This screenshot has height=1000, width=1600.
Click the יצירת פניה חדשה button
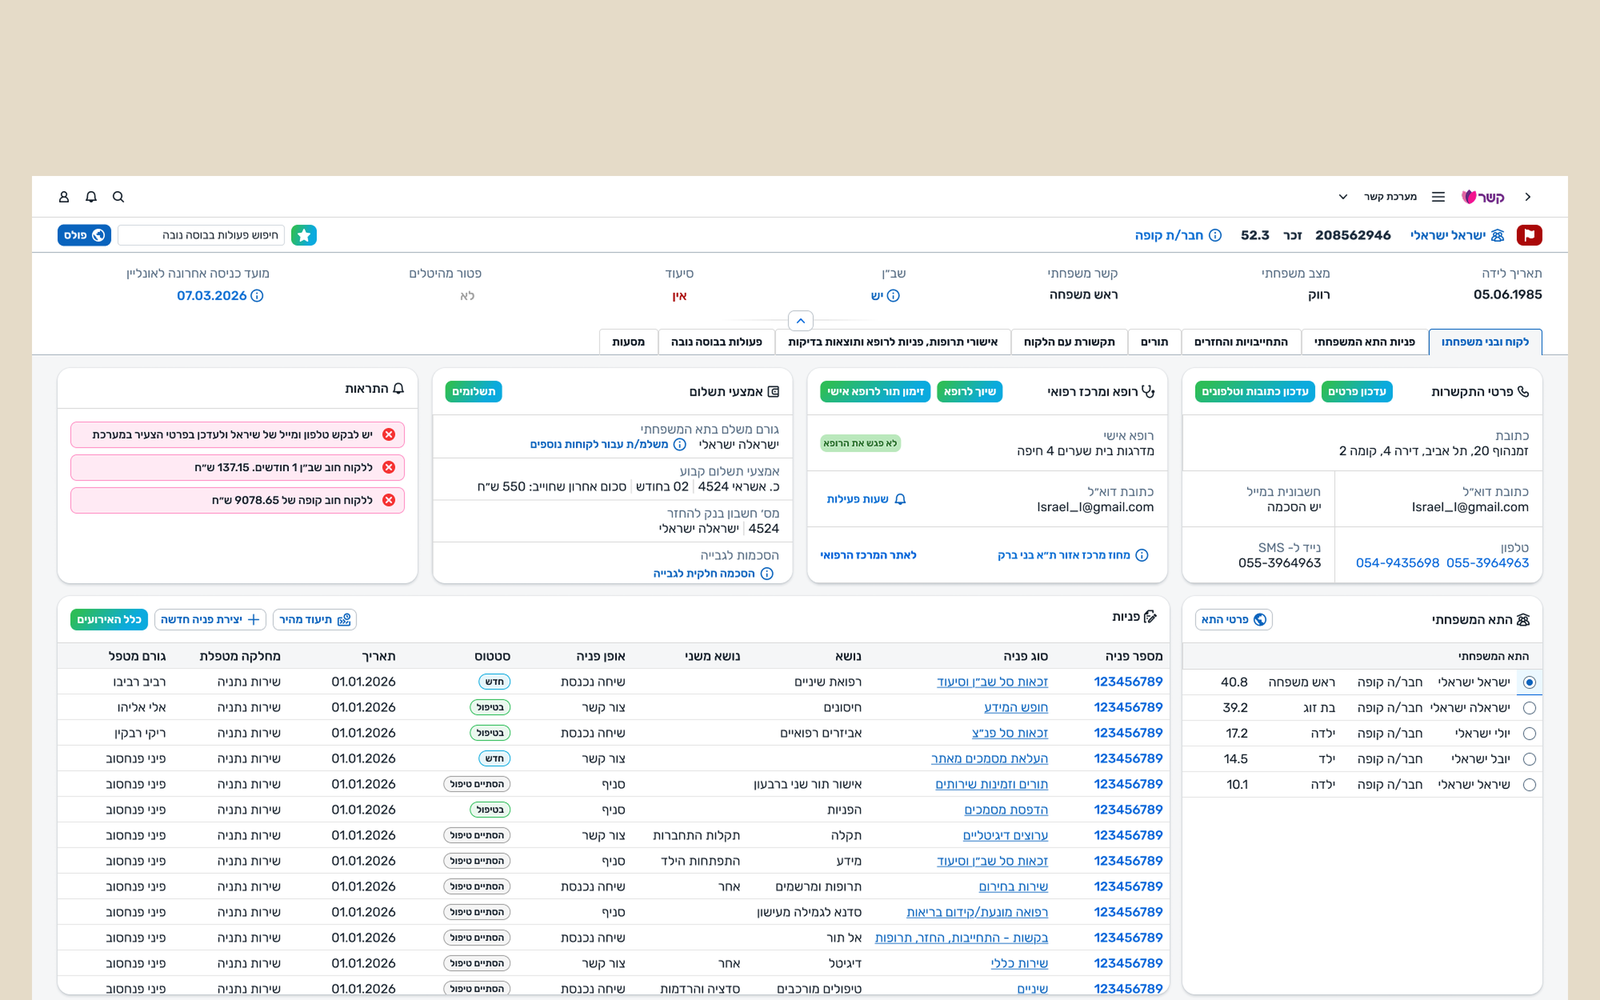point(210,620)
